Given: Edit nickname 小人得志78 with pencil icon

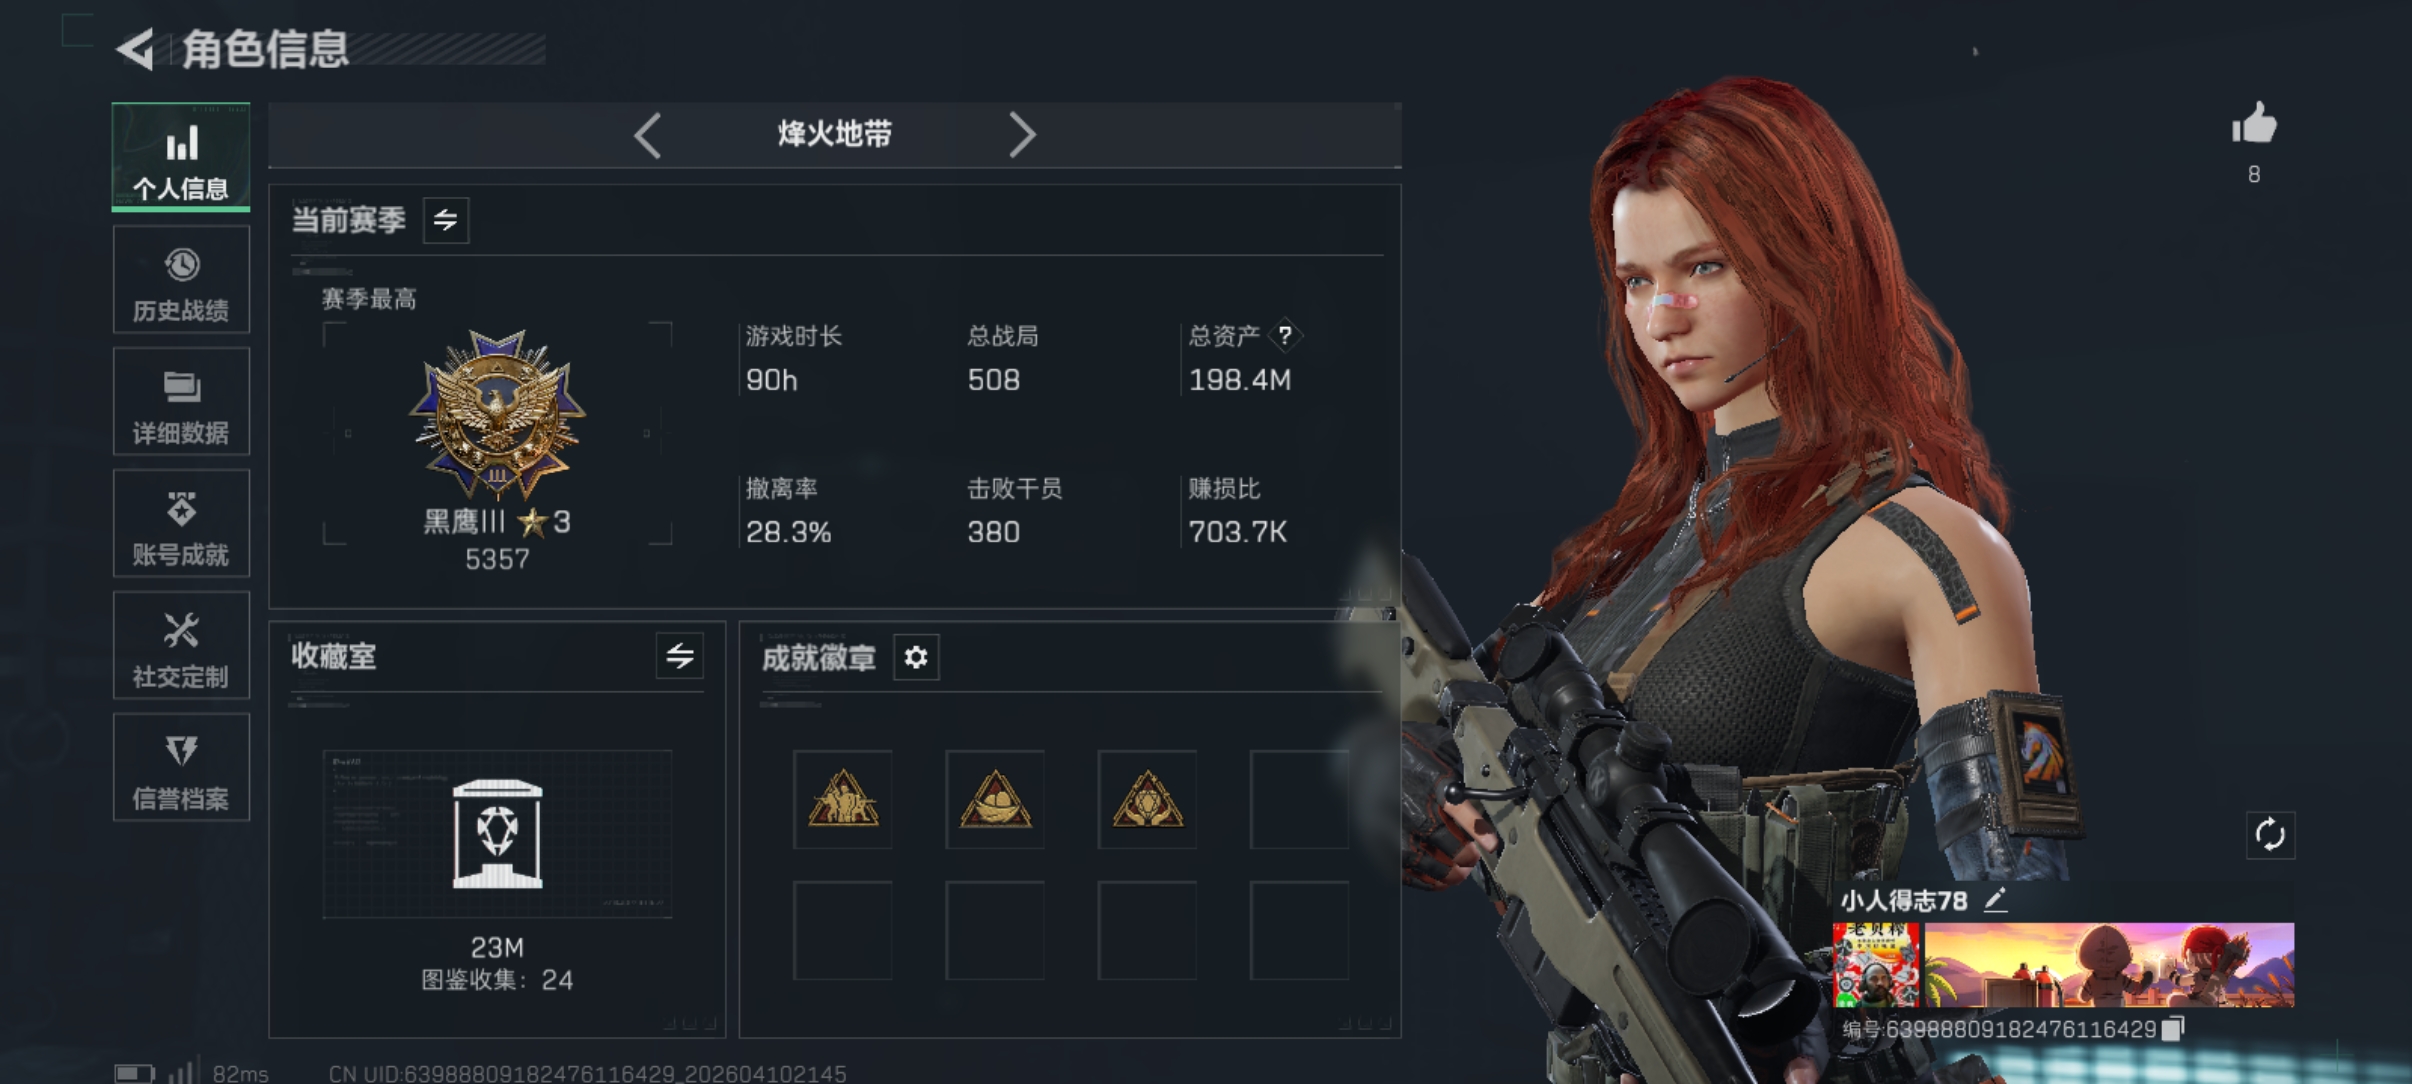Looking at the screenshot, I should coord(1995,900).
